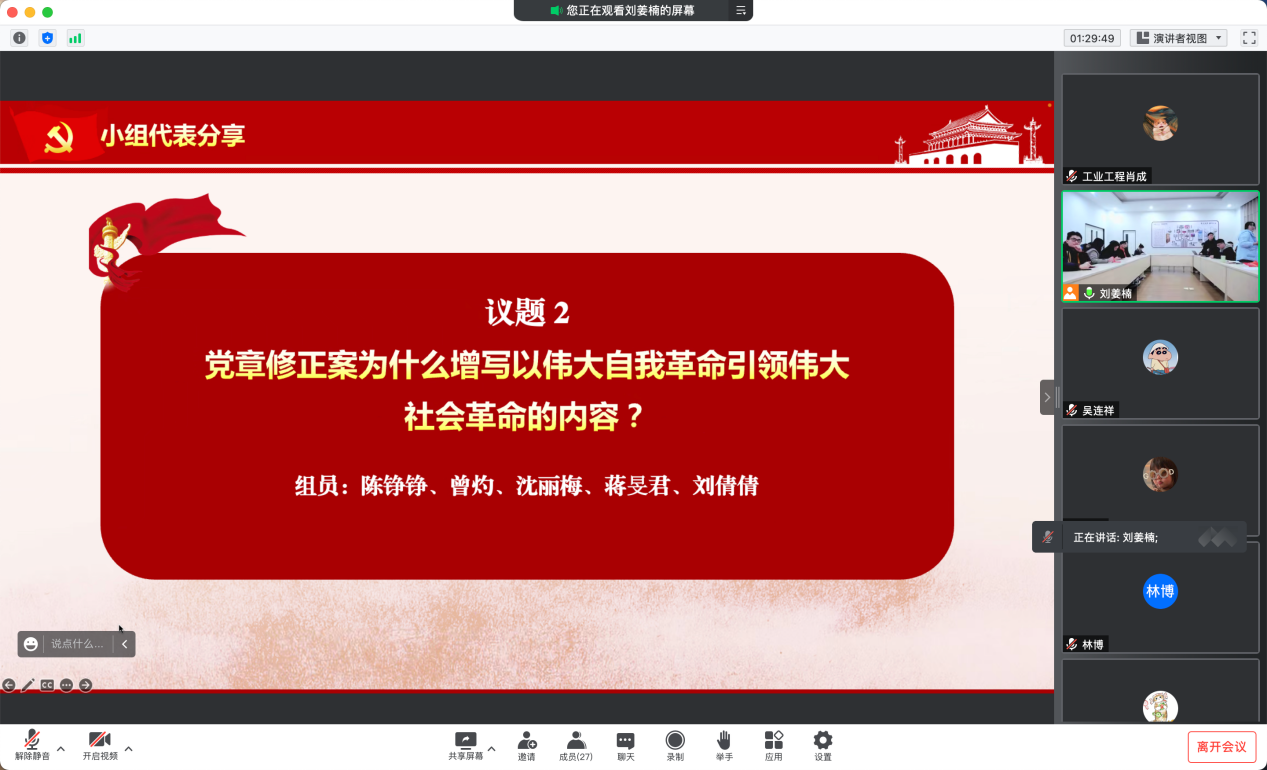Open the meeting info icon
Screen dimensions: 1267x770
point(19,38)
